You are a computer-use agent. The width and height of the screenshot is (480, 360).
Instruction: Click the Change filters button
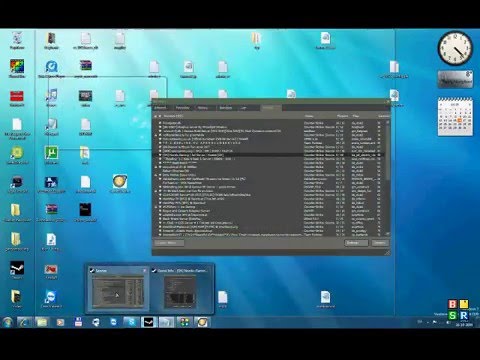click(169, 243)
